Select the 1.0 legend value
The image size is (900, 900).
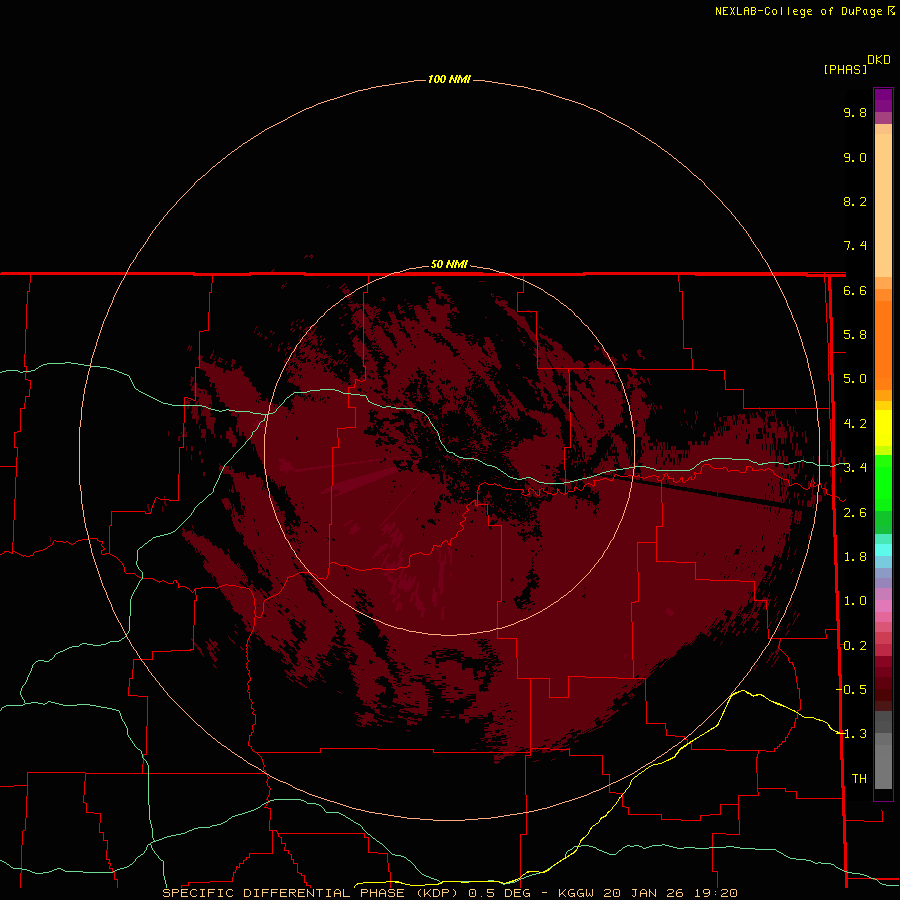coord(855,601)
